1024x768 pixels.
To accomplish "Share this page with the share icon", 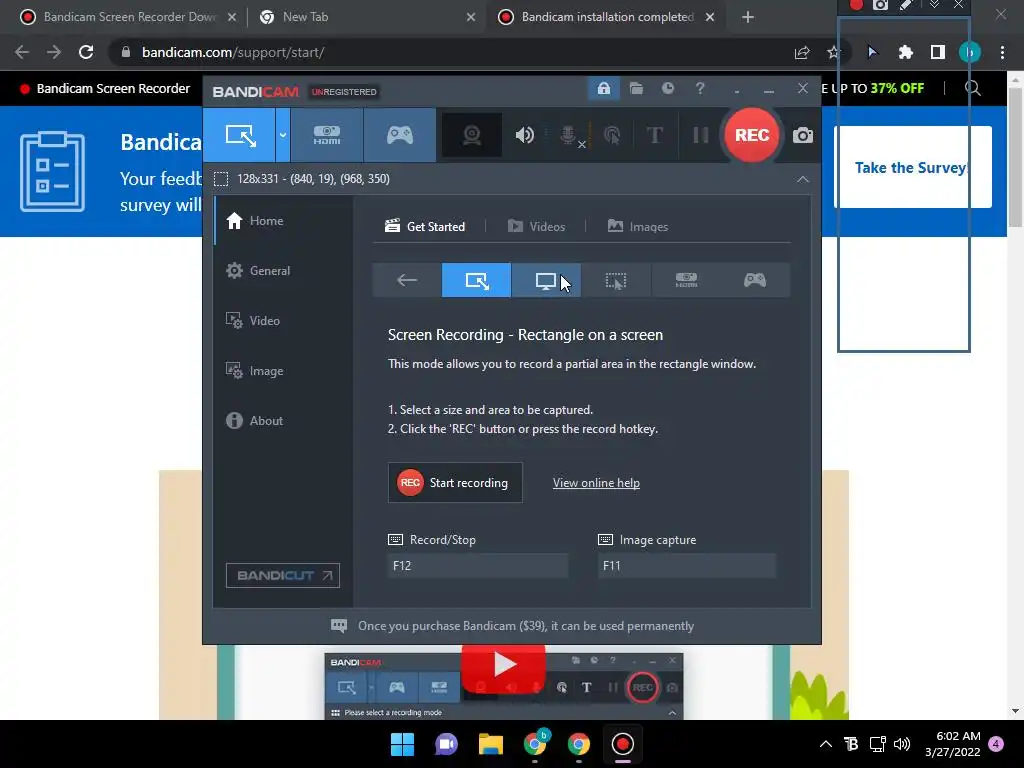I will click(x=801, y=52).
